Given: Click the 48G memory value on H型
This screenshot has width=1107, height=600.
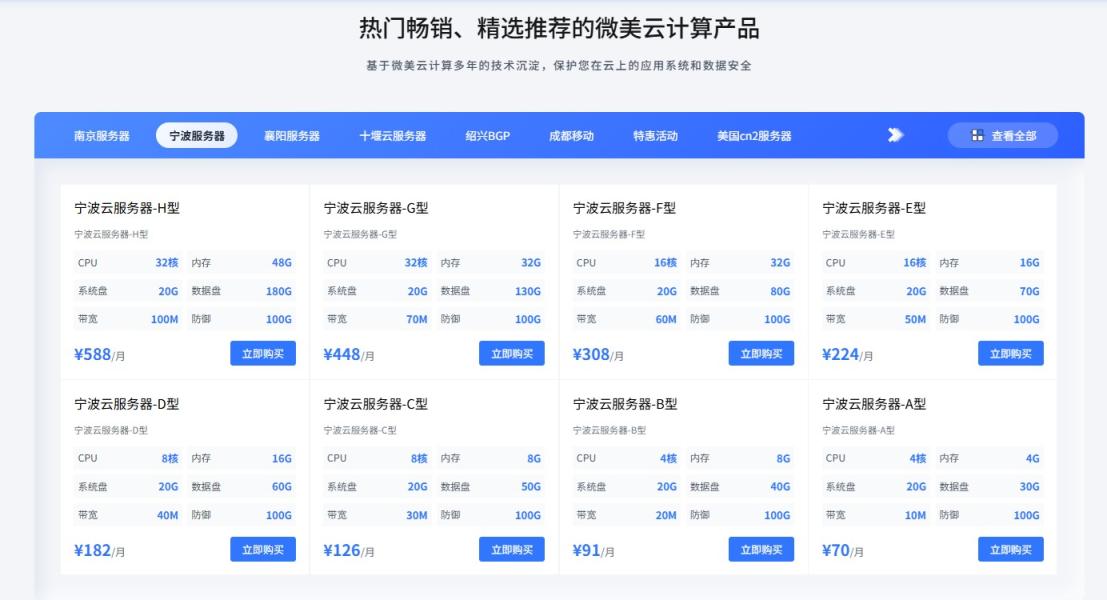Looking at the screenshot, I should tap(282, 263).
